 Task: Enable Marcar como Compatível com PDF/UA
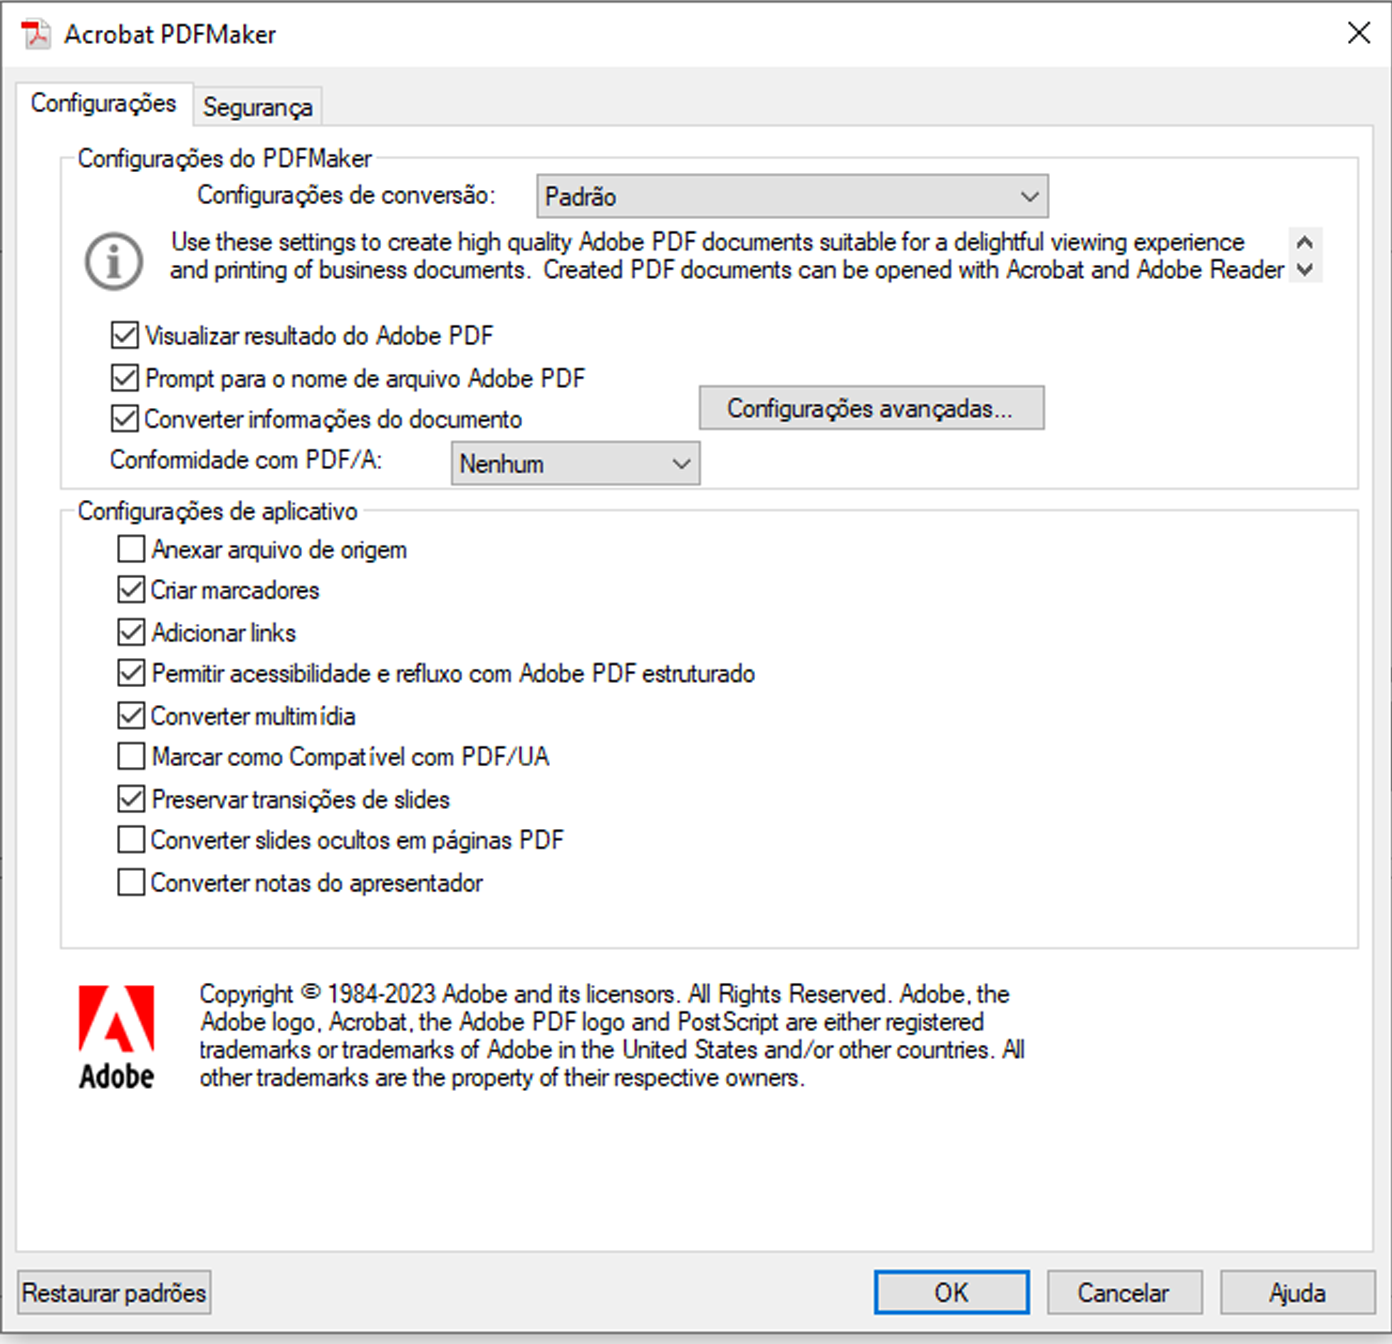coord(130,756)
